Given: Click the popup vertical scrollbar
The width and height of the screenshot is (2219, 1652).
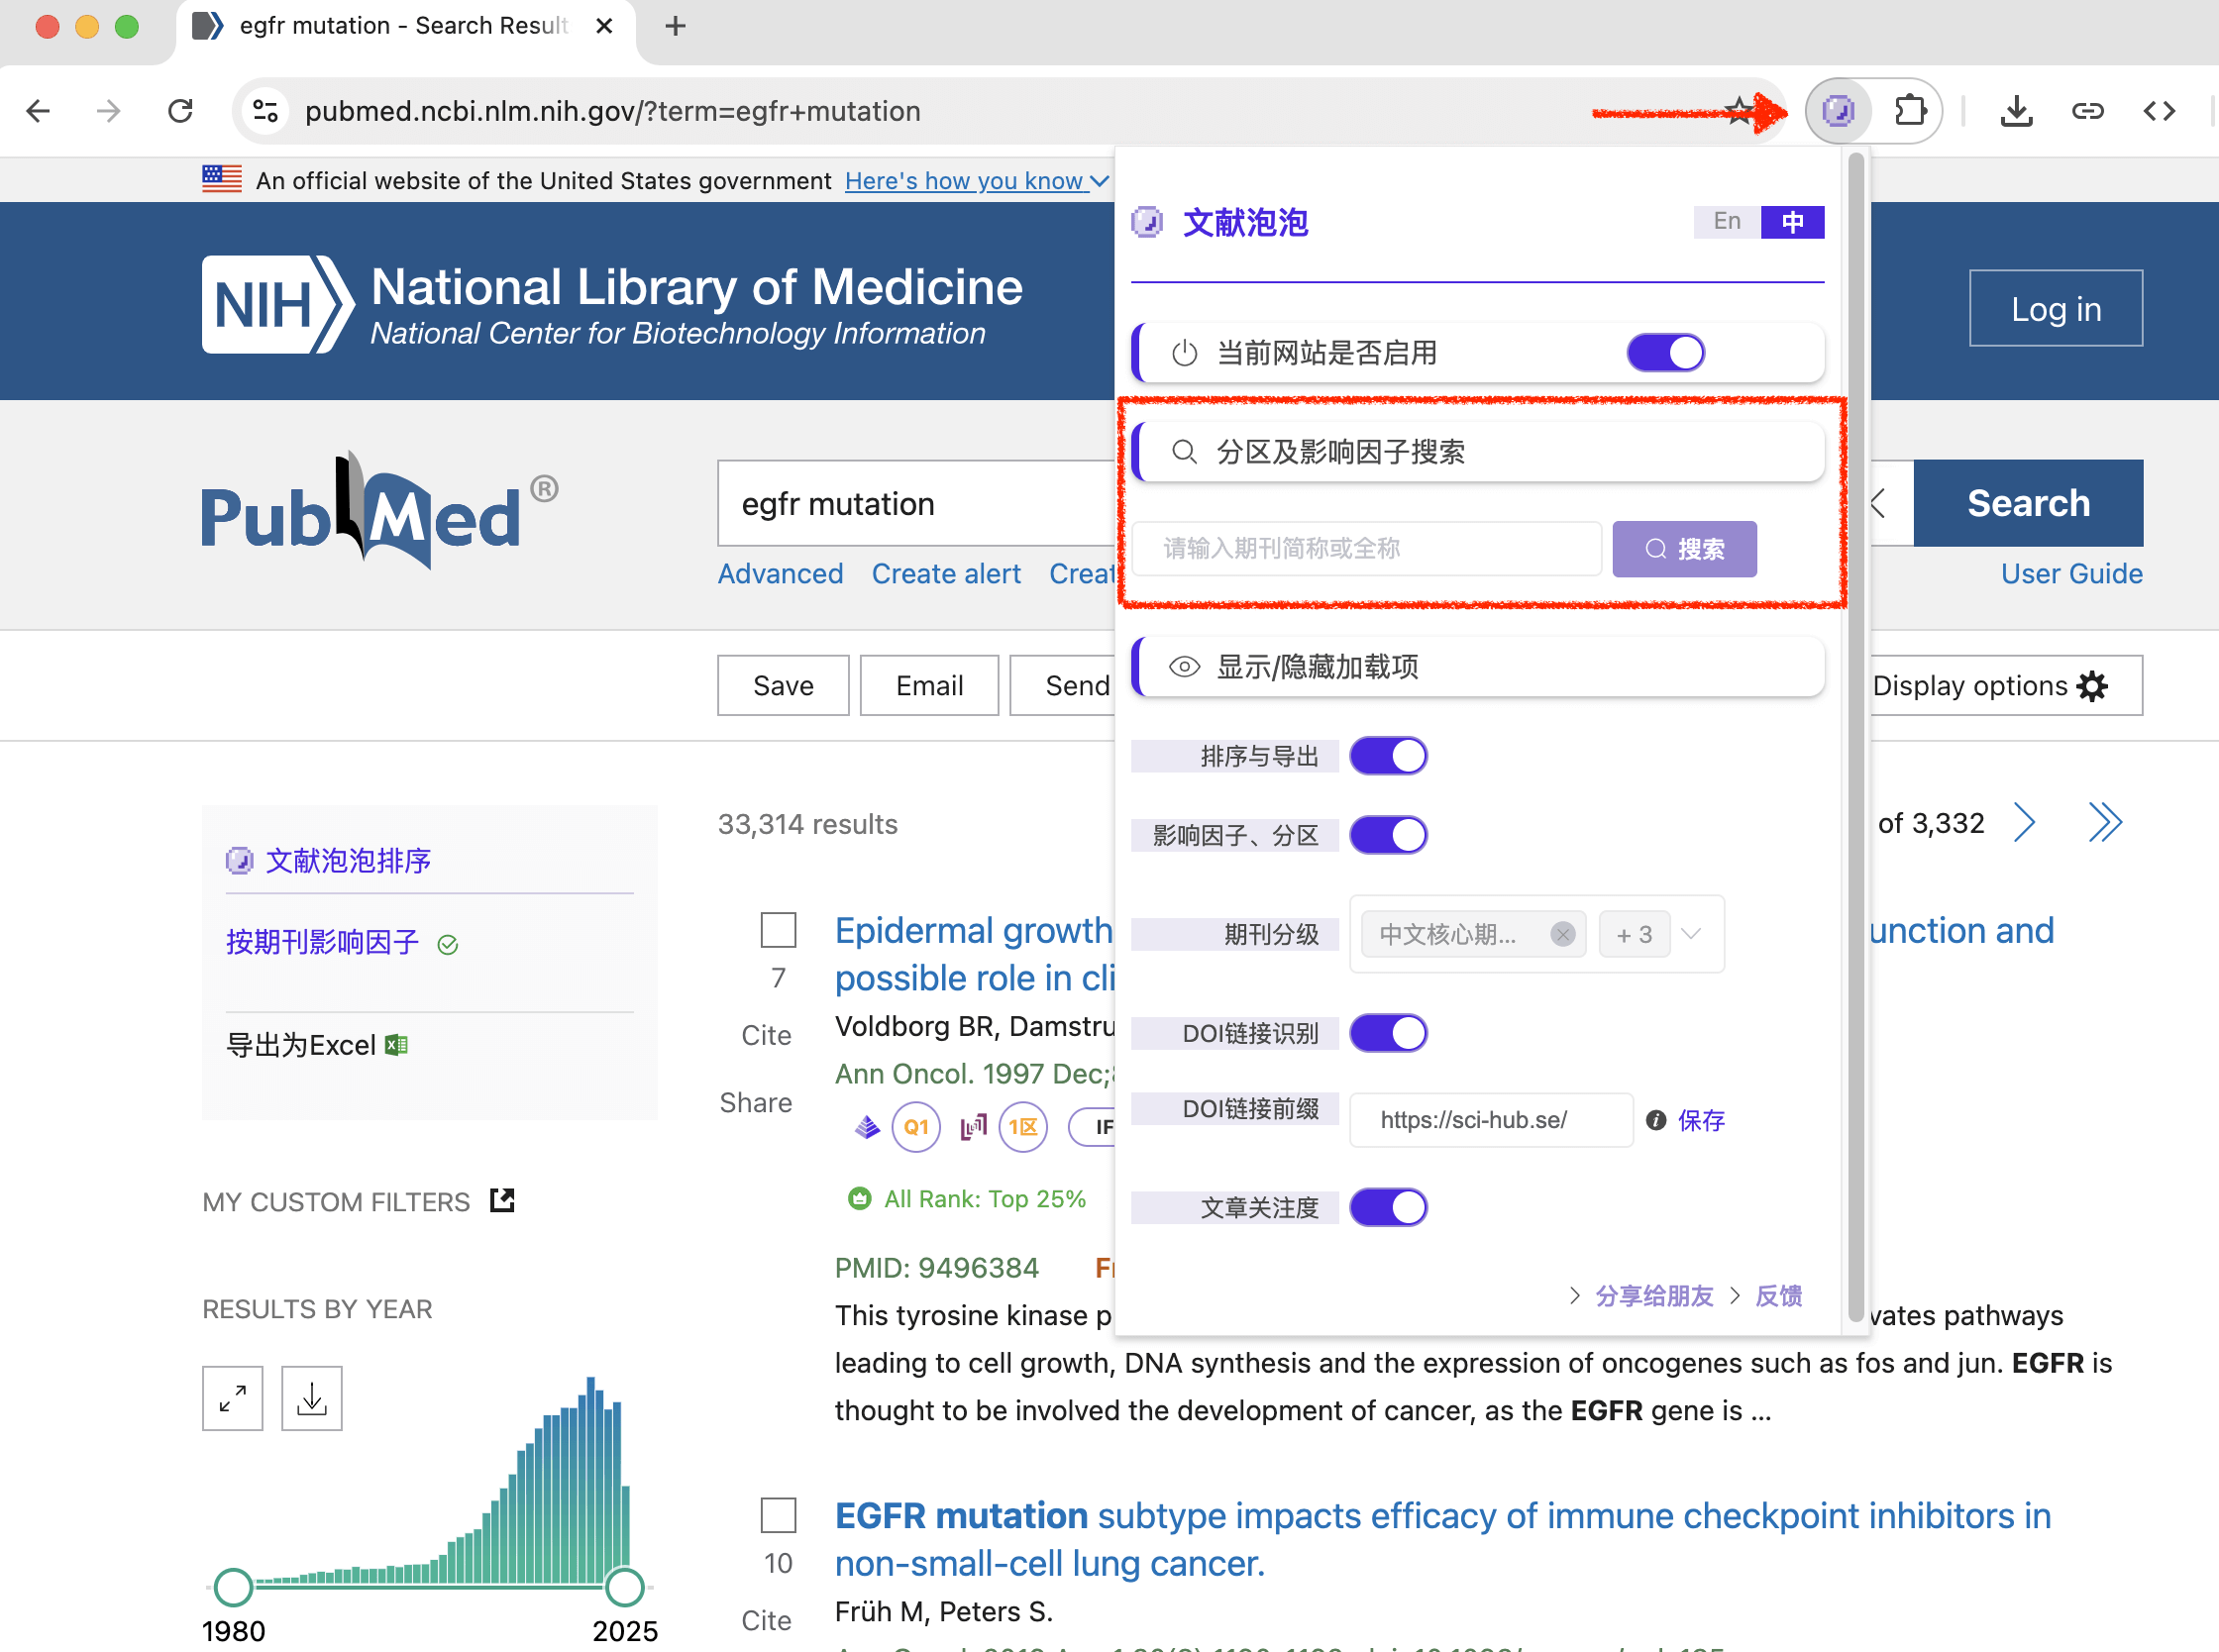Looking at the screenshot, I should coord(1855,738).
